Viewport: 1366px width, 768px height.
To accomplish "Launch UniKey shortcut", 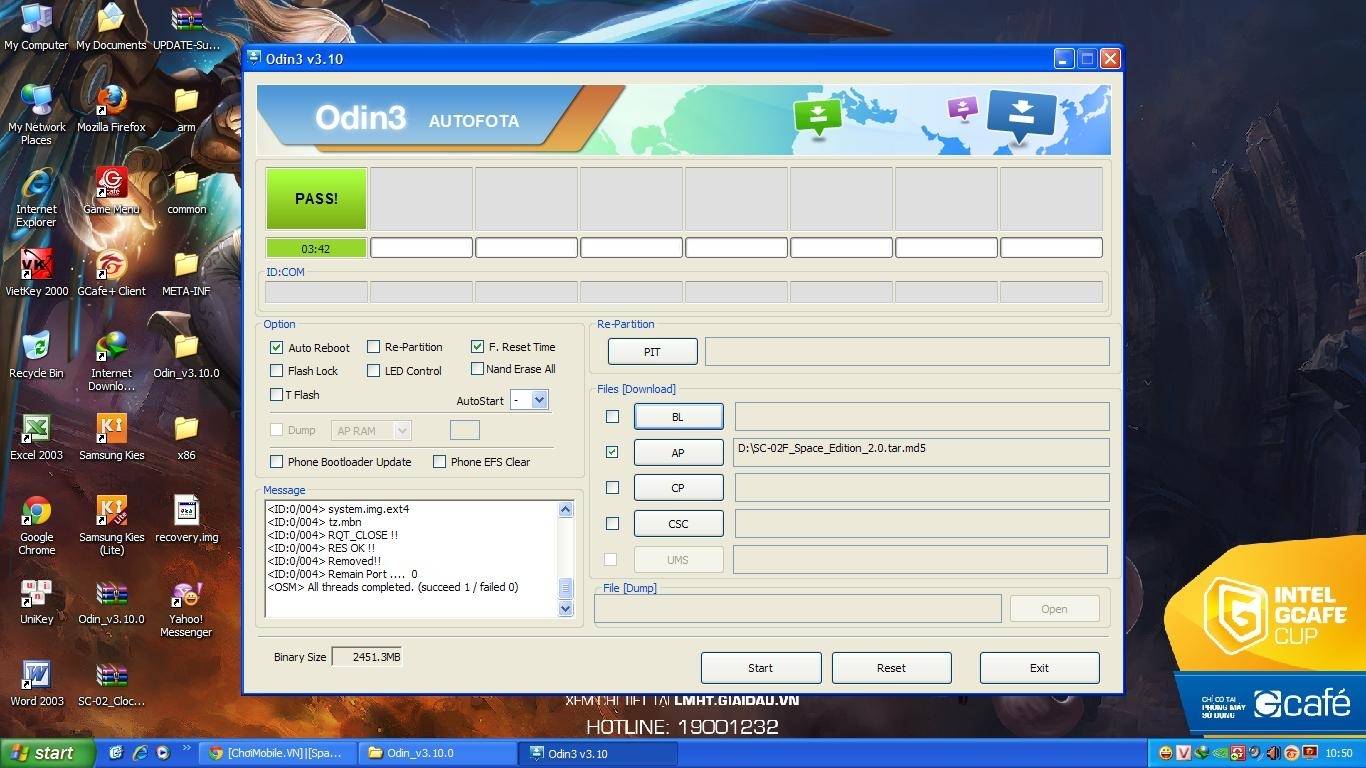I will pos(36,600).
